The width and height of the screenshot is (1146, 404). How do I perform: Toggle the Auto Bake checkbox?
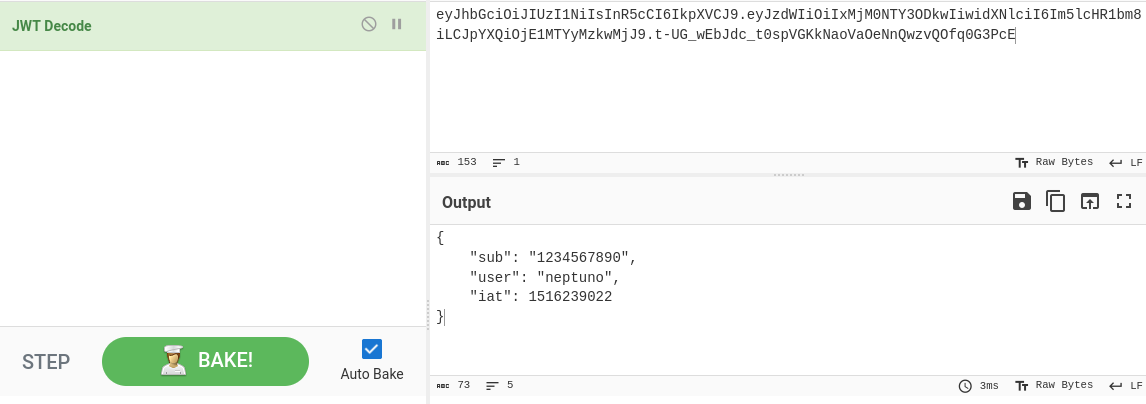point(372,348)
